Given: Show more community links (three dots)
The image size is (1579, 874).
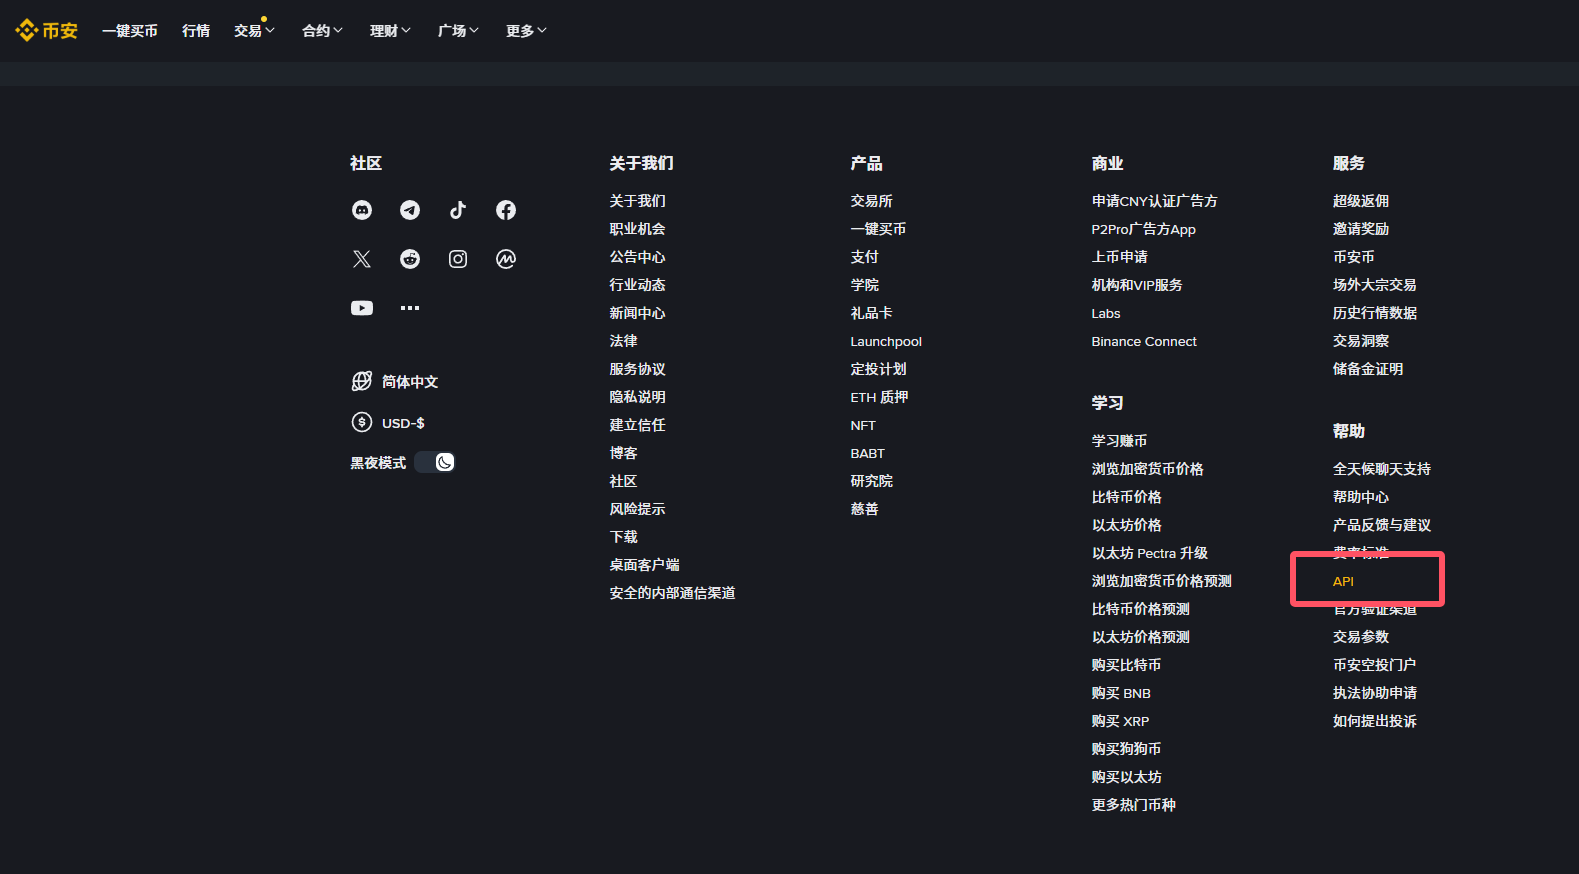Looking at the screenshot, I should point(410,308).
